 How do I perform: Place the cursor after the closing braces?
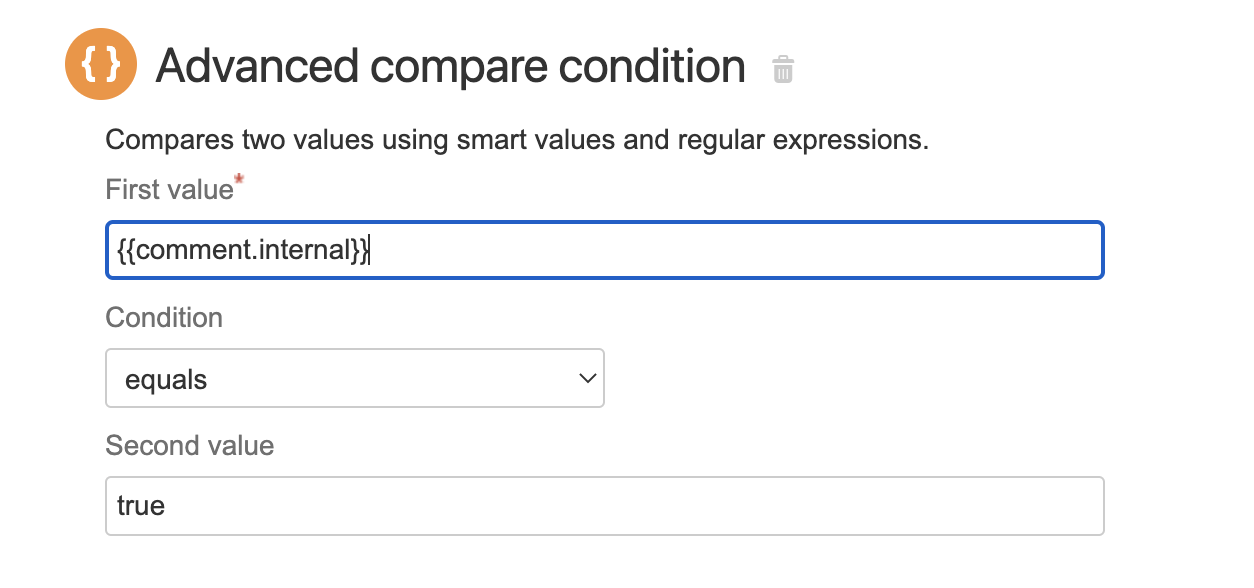coord(370,250)
